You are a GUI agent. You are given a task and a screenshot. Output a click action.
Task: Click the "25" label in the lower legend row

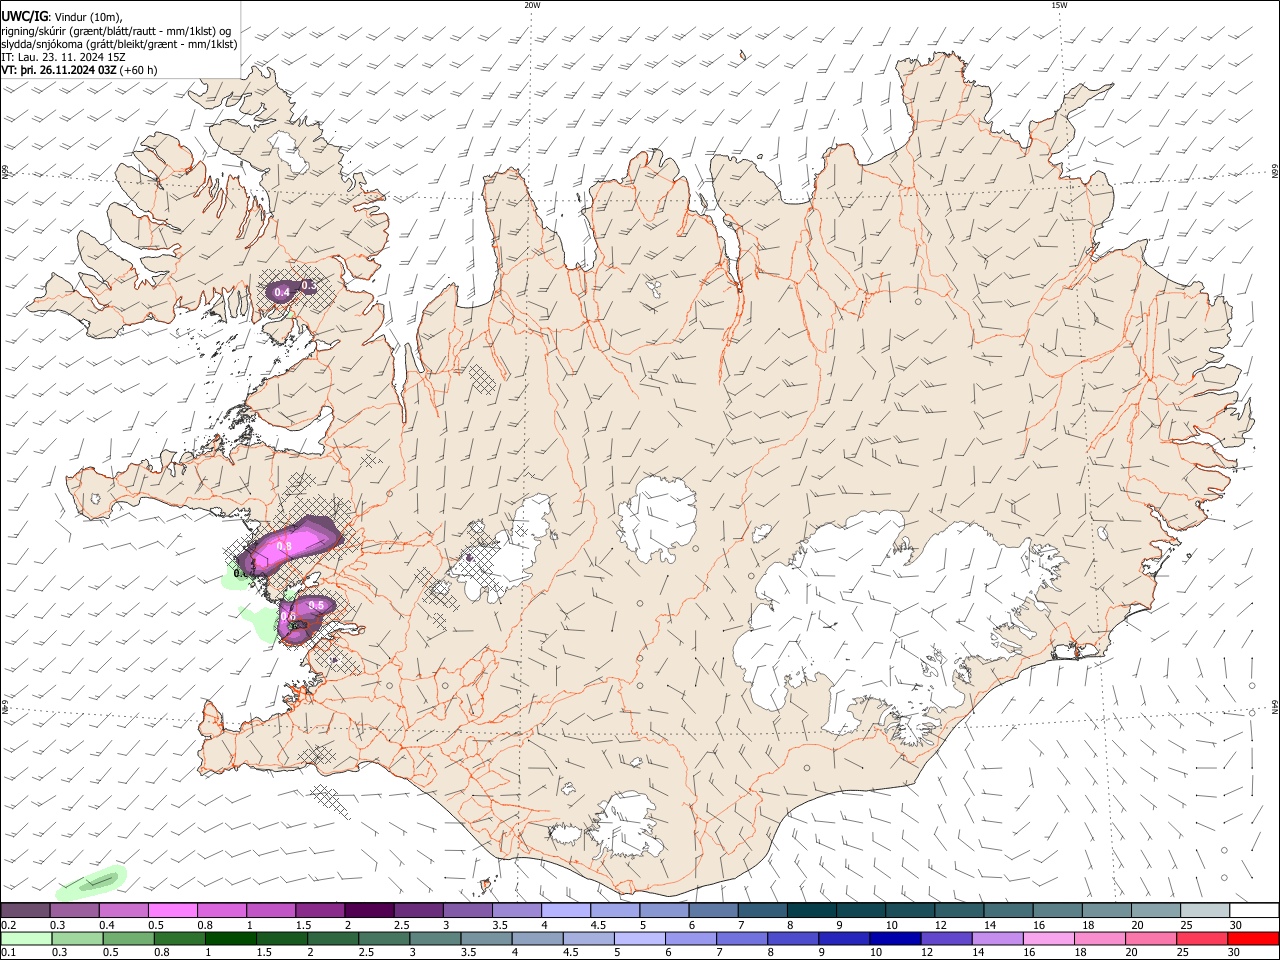[1184, 952]
